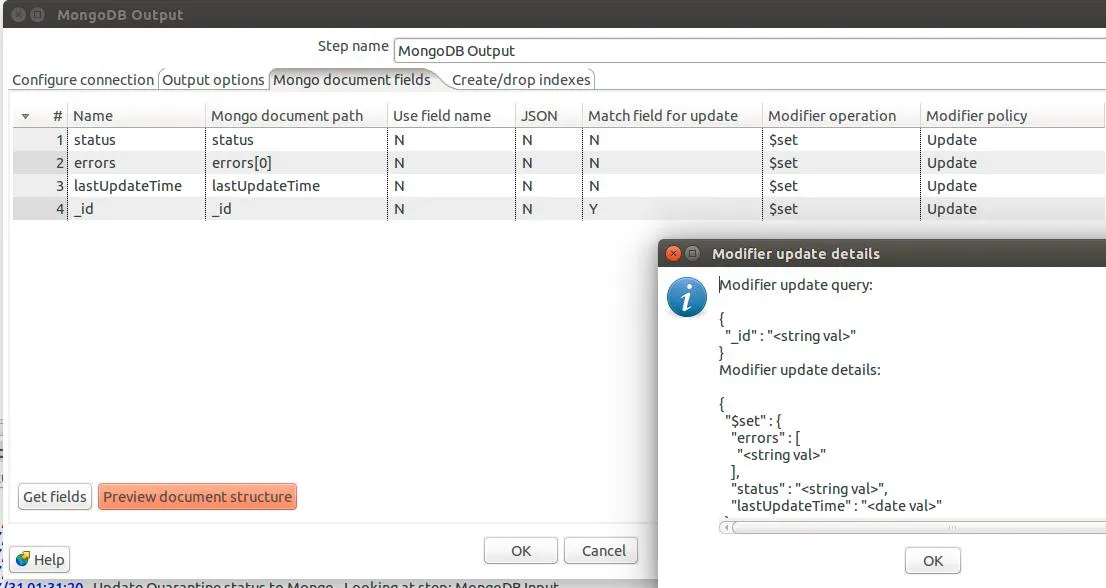Click Update policy cell in lastUpdateTime row

(x=1013, y=185)
